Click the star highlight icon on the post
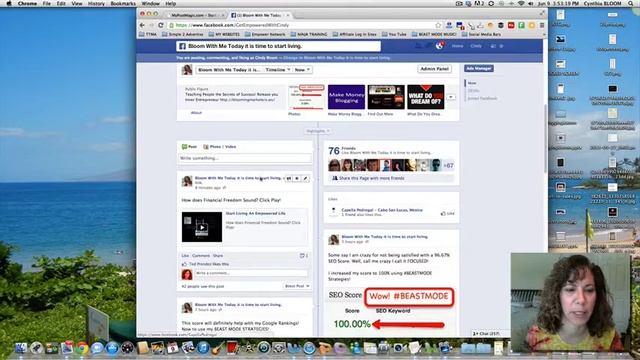The image size is (640, 360). tap(297, 178)
